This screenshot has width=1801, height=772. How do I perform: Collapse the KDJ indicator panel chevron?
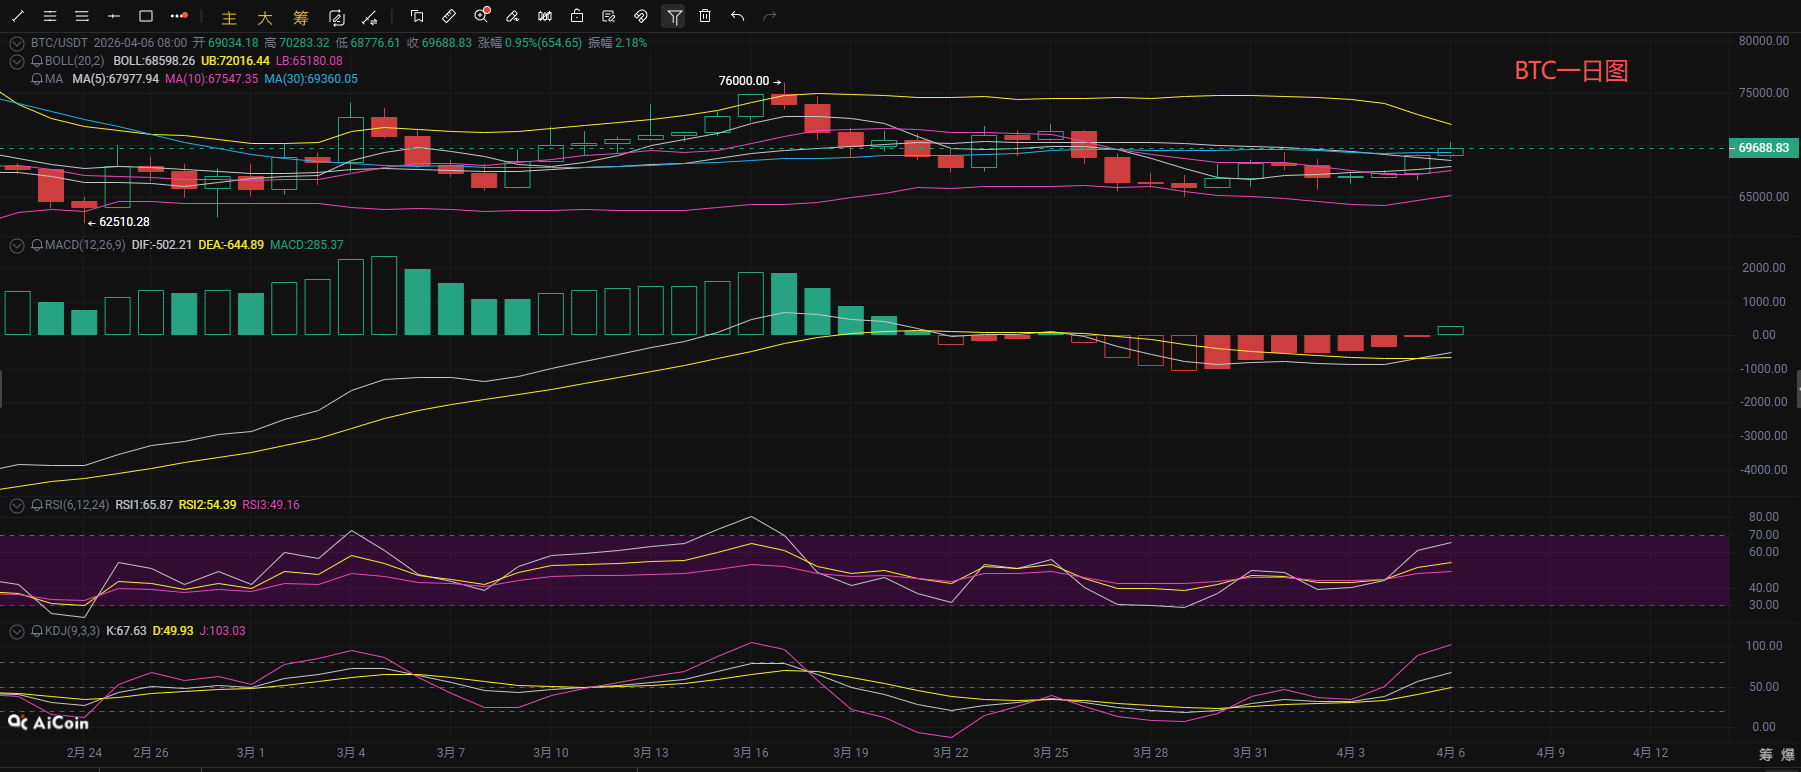17,631
